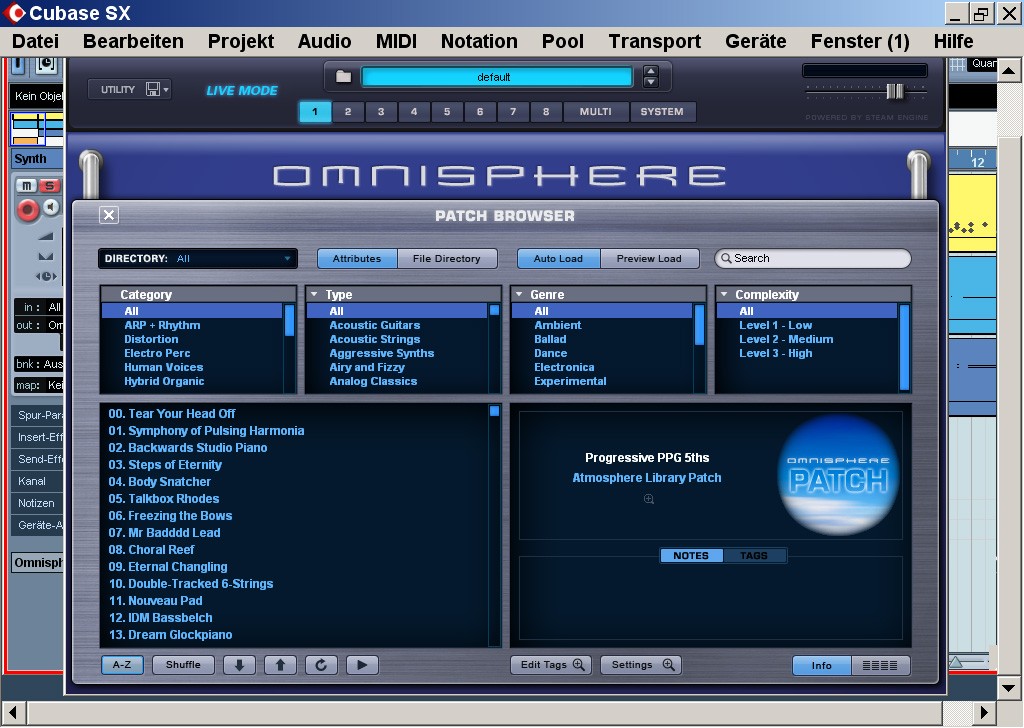The image size is (1024, 728).
Task: Select patch Tear Your Head Off
Action: 172,413
